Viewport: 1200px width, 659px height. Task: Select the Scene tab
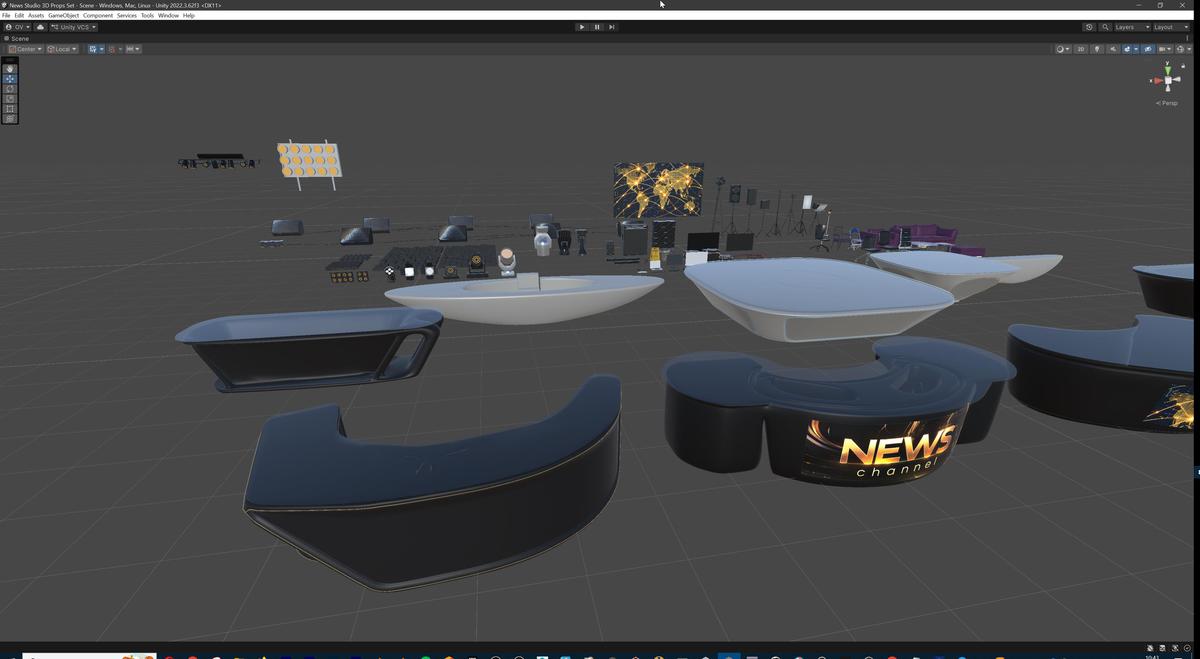pos(17,38)
